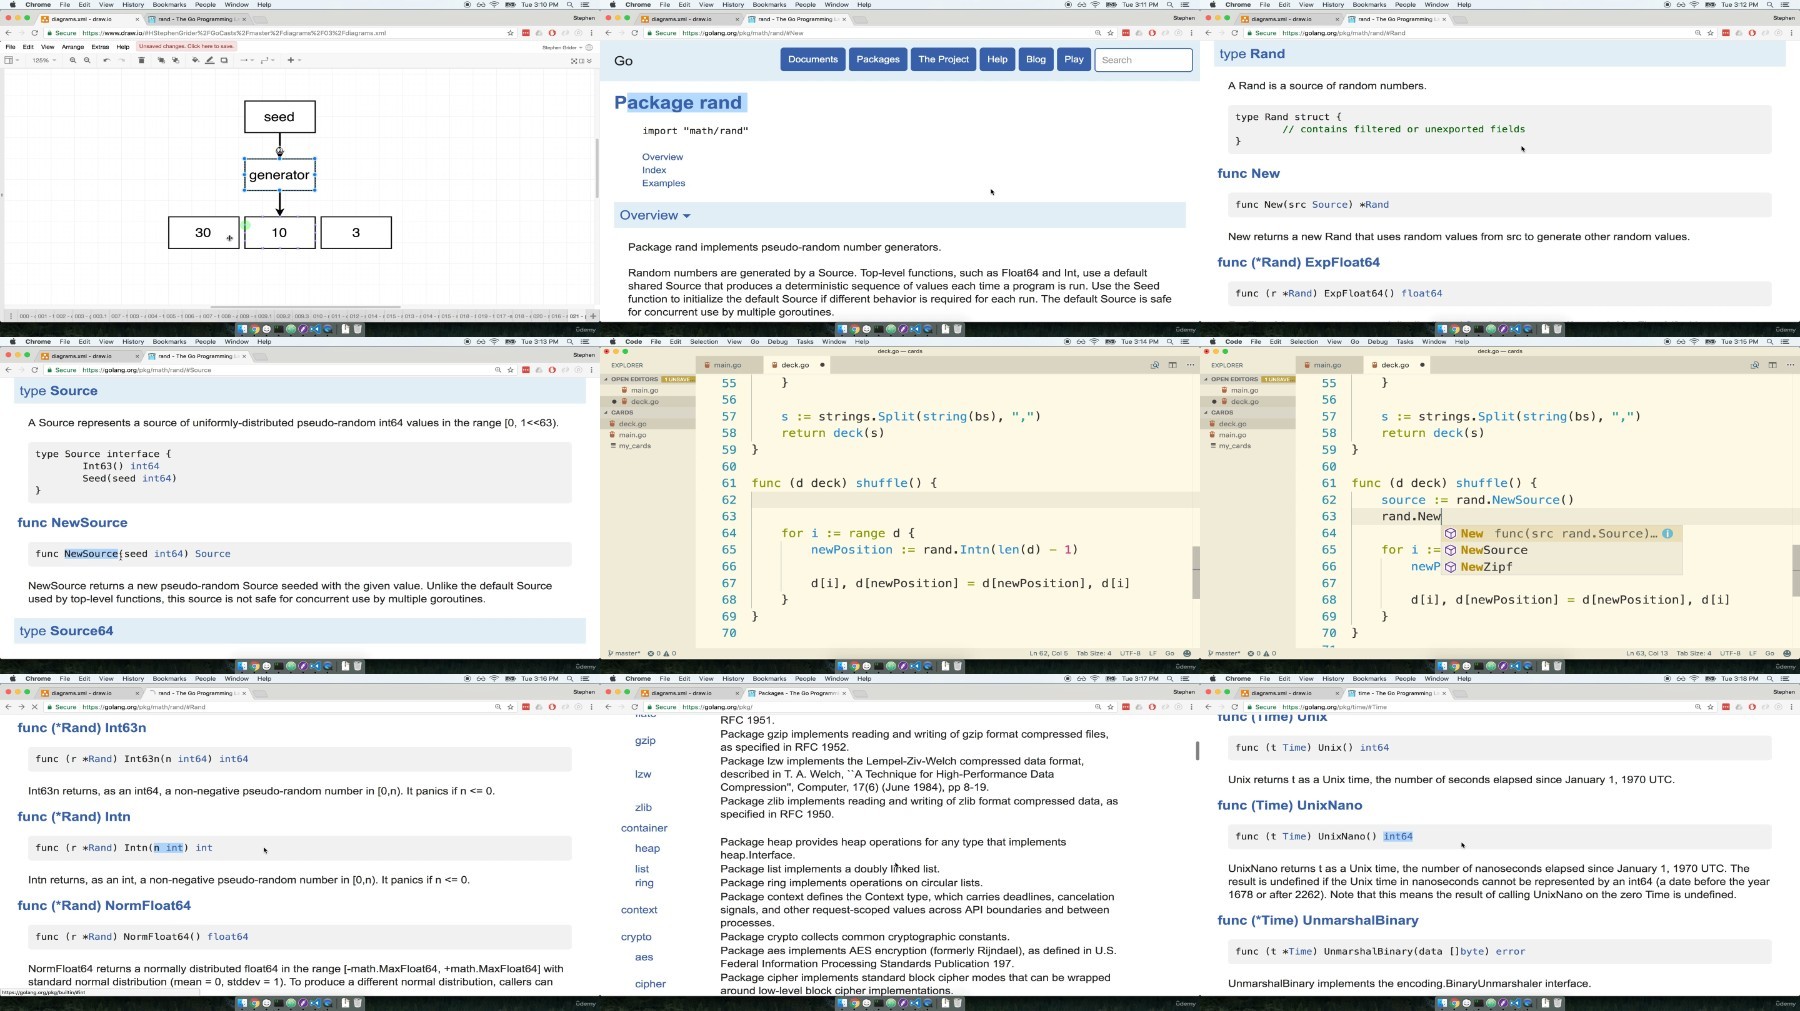
Task: Open the Extras menu in draw.io
Action: [x=100, y=47]
